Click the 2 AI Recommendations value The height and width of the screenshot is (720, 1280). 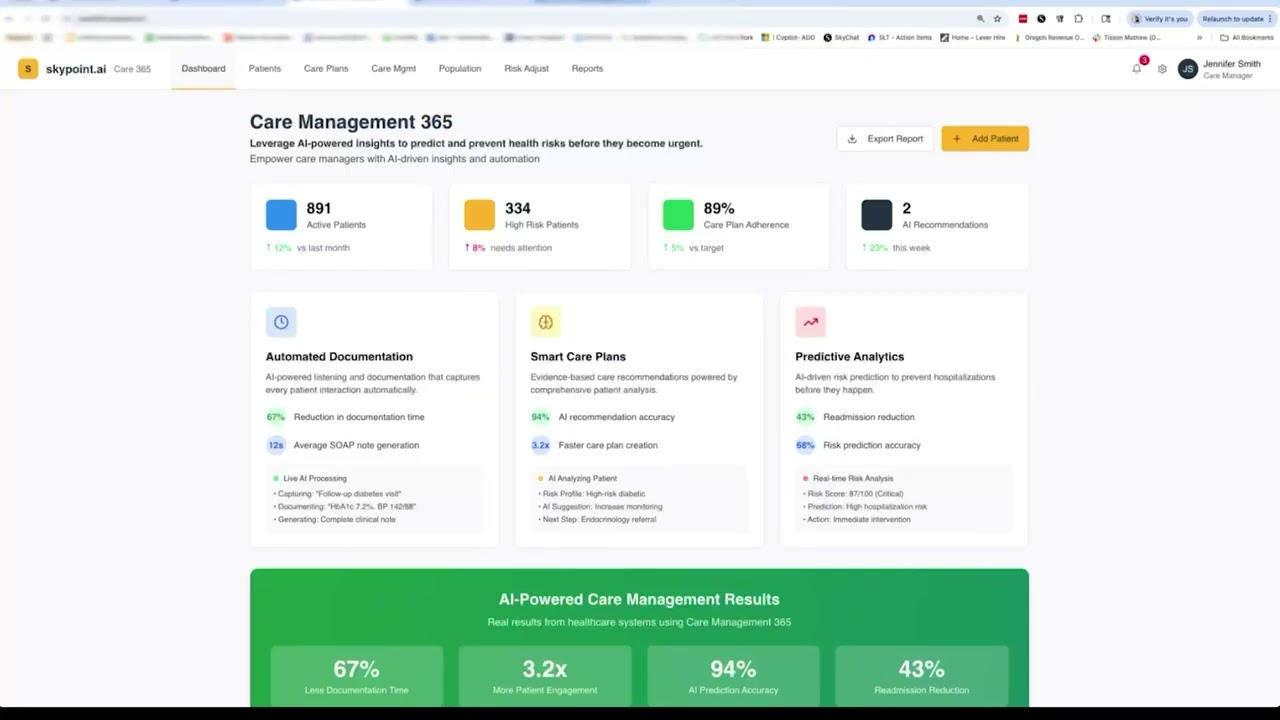click(x=907, y=208)
